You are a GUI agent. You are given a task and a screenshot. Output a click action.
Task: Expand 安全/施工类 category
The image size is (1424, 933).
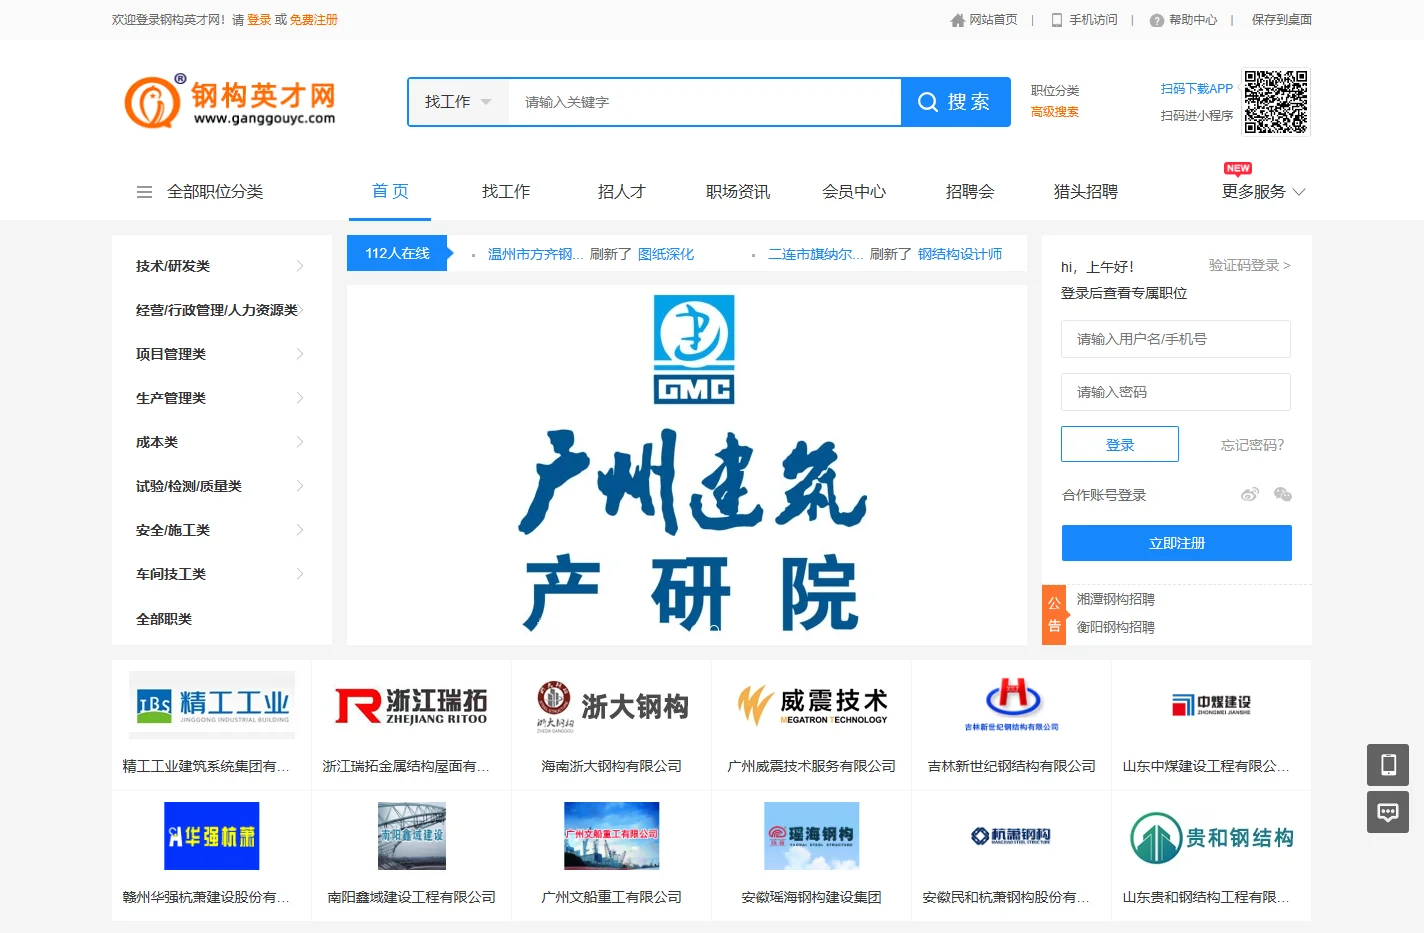point(220,530)
